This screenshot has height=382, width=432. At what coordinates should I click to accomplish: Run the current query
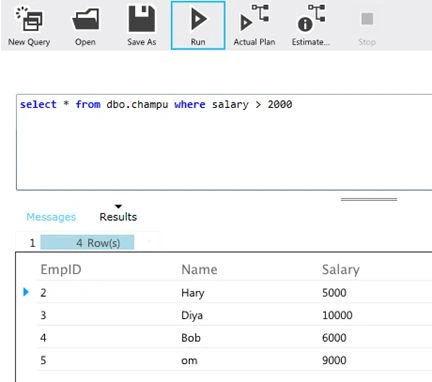pyautogui.click(x=198, y=26)
